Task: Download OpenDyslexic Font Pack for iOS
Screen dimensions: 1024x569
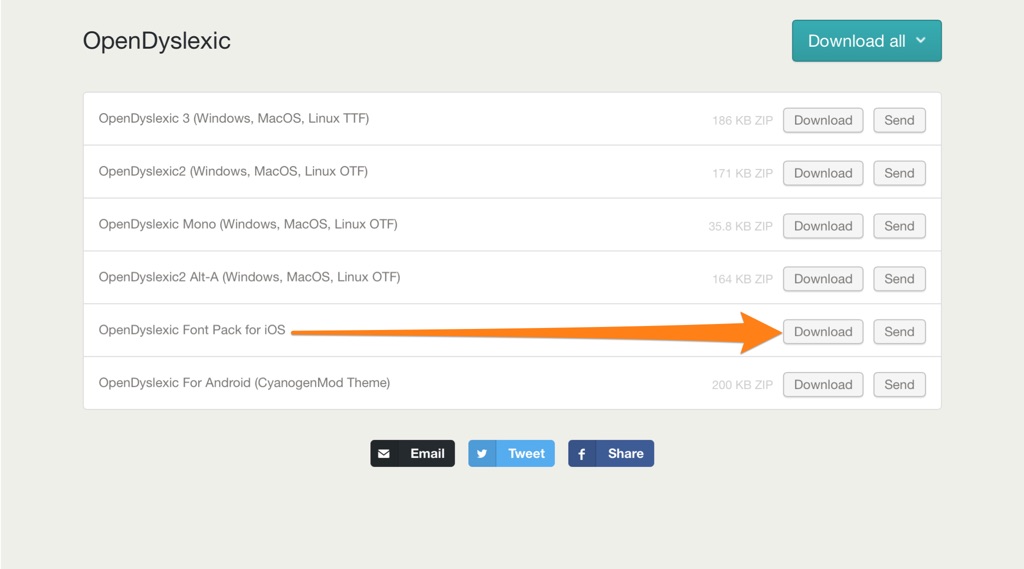Action: (x=822, y=332)
